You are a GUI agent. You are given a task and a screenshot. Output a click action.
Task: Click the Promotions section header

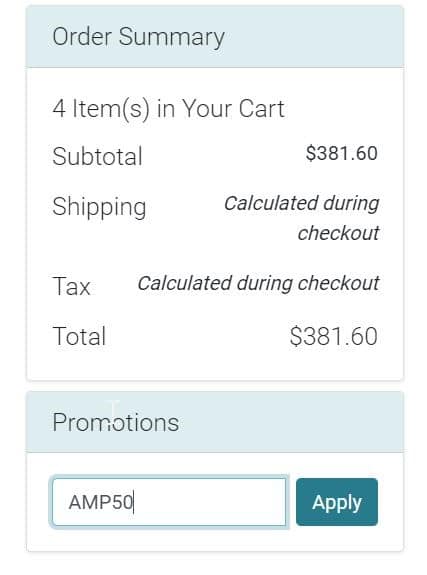pyautogui.click(x=215, y=422)
